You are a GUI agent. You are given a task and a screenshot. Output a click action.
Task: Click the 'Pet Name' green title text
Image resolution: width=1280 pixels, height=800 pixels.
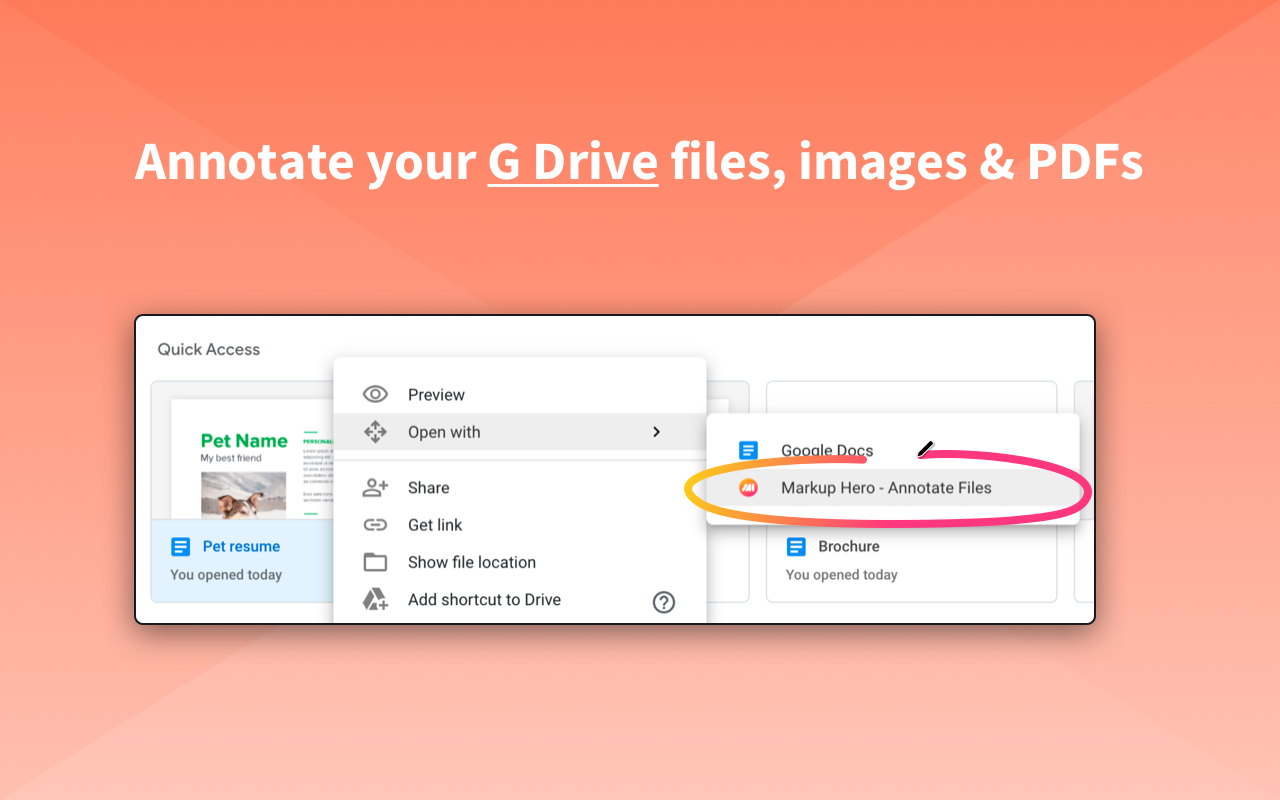[x=244, y=440]
